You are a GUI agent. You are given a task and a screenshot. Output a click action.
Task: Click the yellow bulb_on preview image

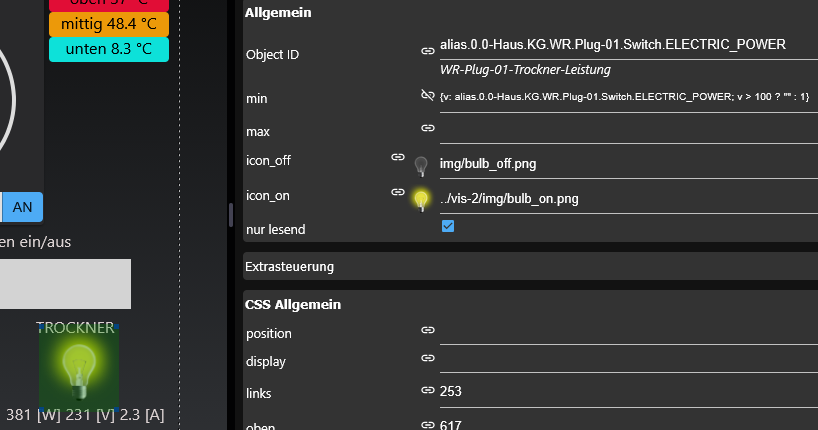point(421,200)
